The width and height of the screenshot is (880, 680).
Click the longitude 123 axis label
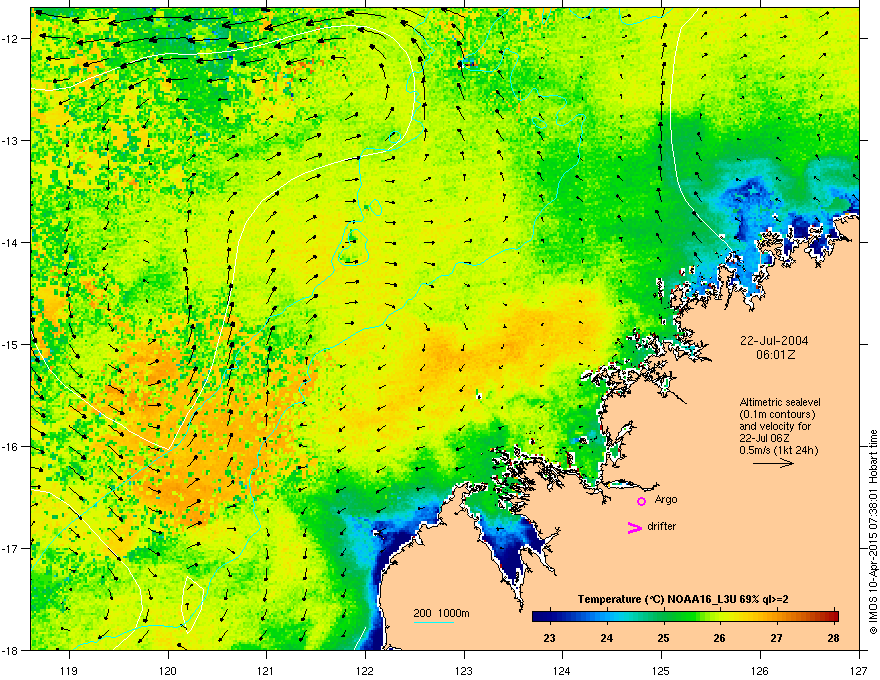[x=464, y=670]
